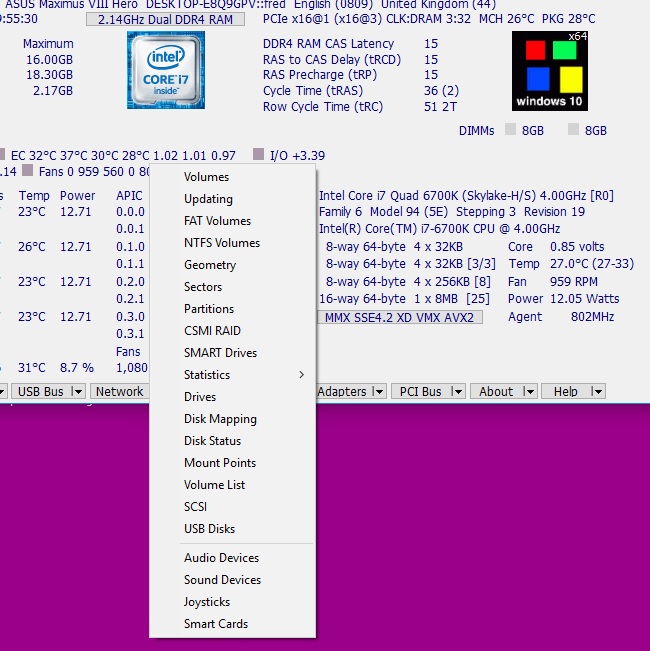Click the 18.30GB memory value

(49, 75)
